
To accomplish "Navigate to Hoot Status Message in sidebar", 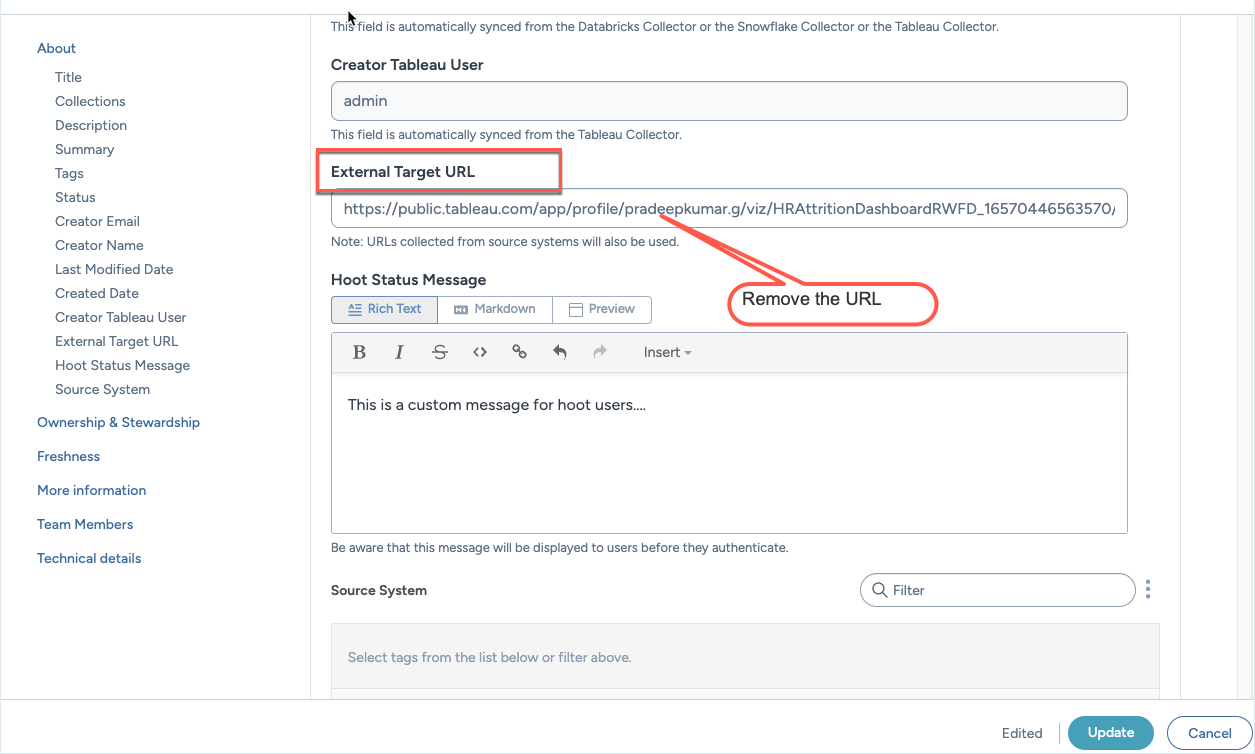I will [122, 365].
